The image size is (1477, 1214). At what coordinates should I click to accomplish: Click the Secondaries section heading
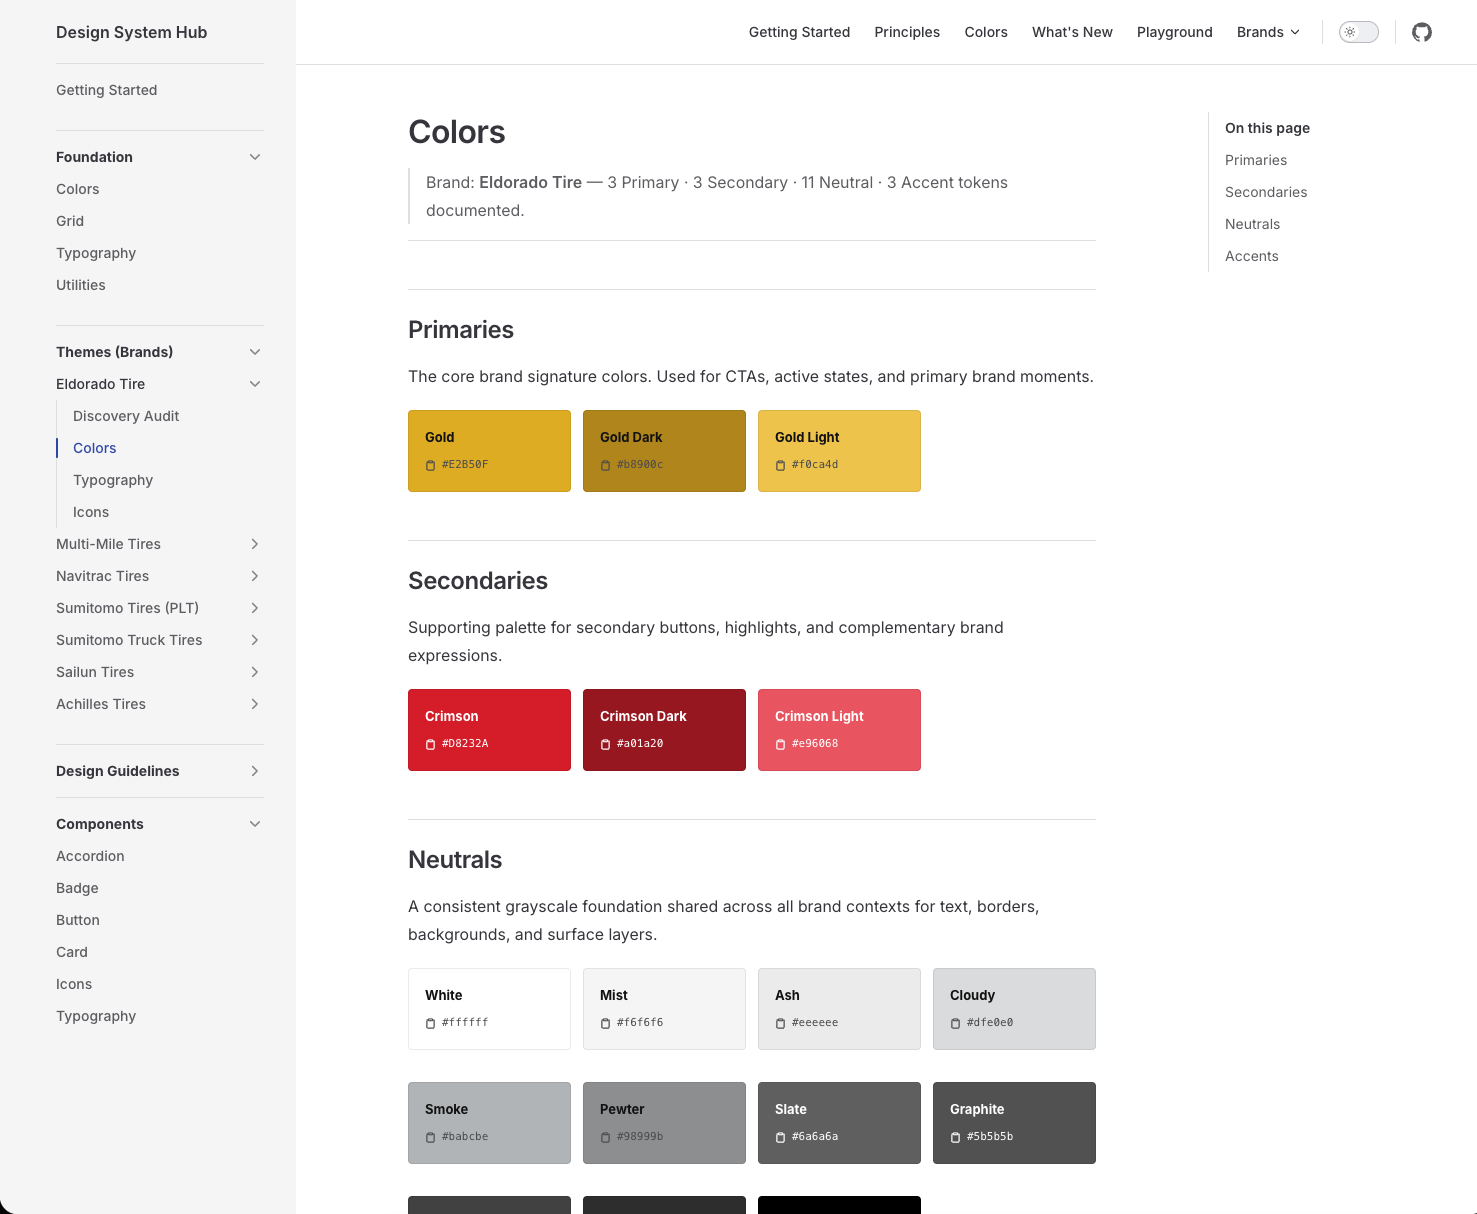[478, 581]
